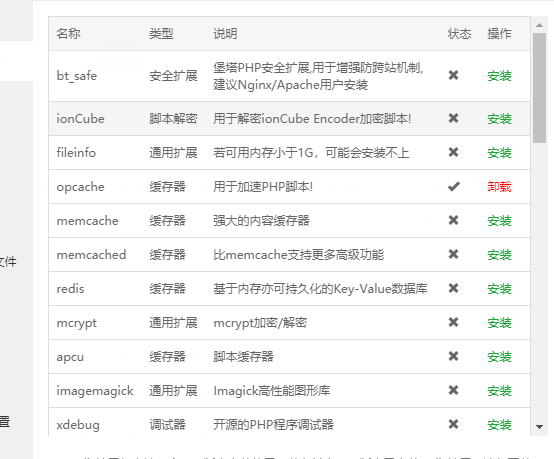Uninstall the opcache extension
This screenshot has height=459, width=554.
click(x=499, y=187)
